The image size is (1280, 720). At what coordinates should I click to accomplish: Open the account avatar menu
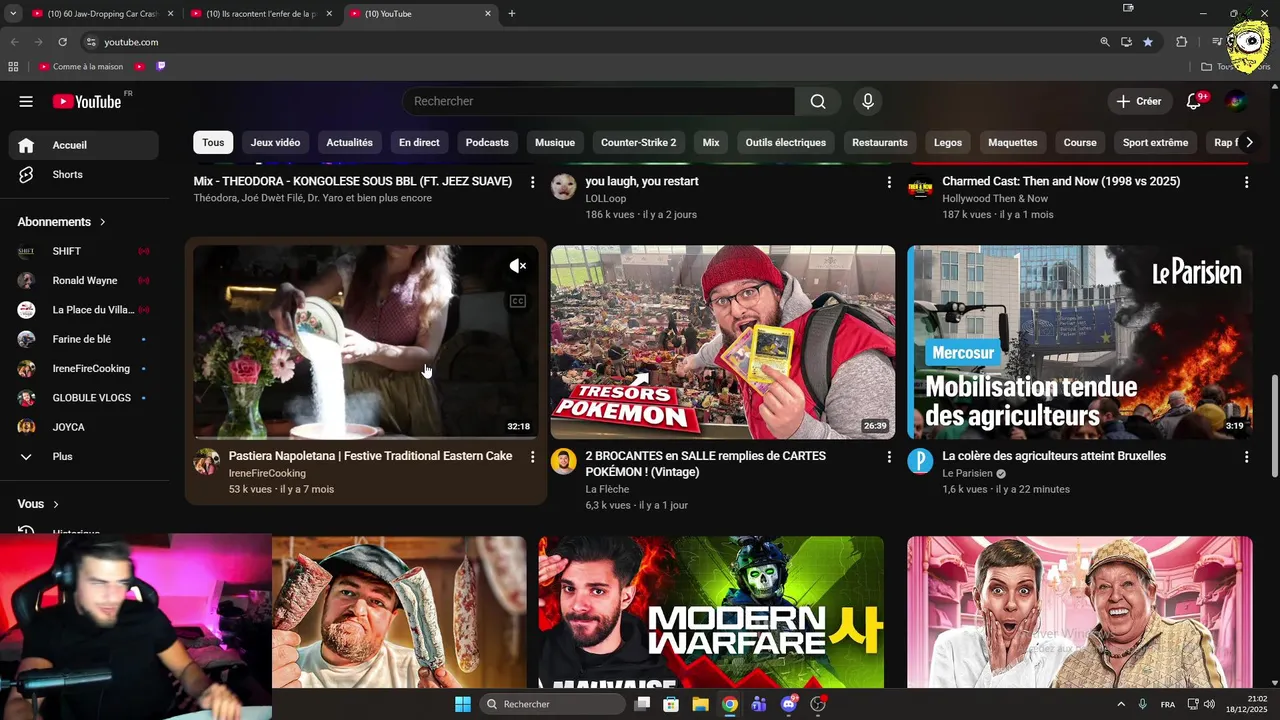1237,101
